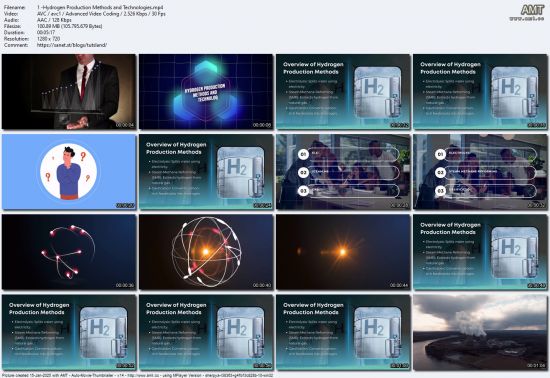Click the 'Duration:' label
This screenshot has height=378, width=550.
click(x=13, y=33)
